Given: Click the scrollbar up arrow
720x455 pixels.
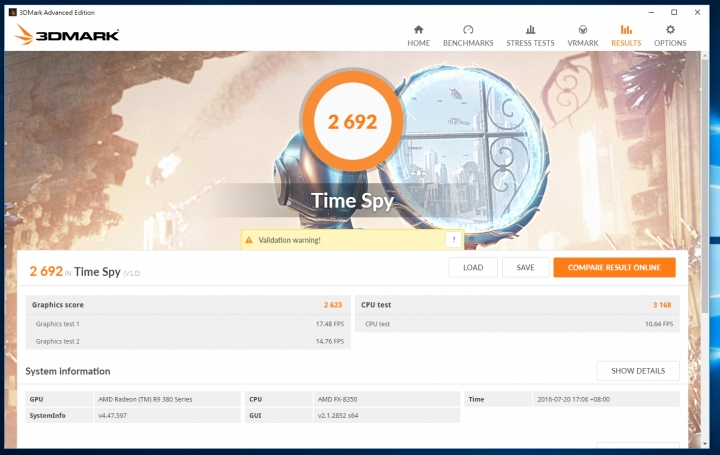Looking at the screenshot, I should 705,55.
